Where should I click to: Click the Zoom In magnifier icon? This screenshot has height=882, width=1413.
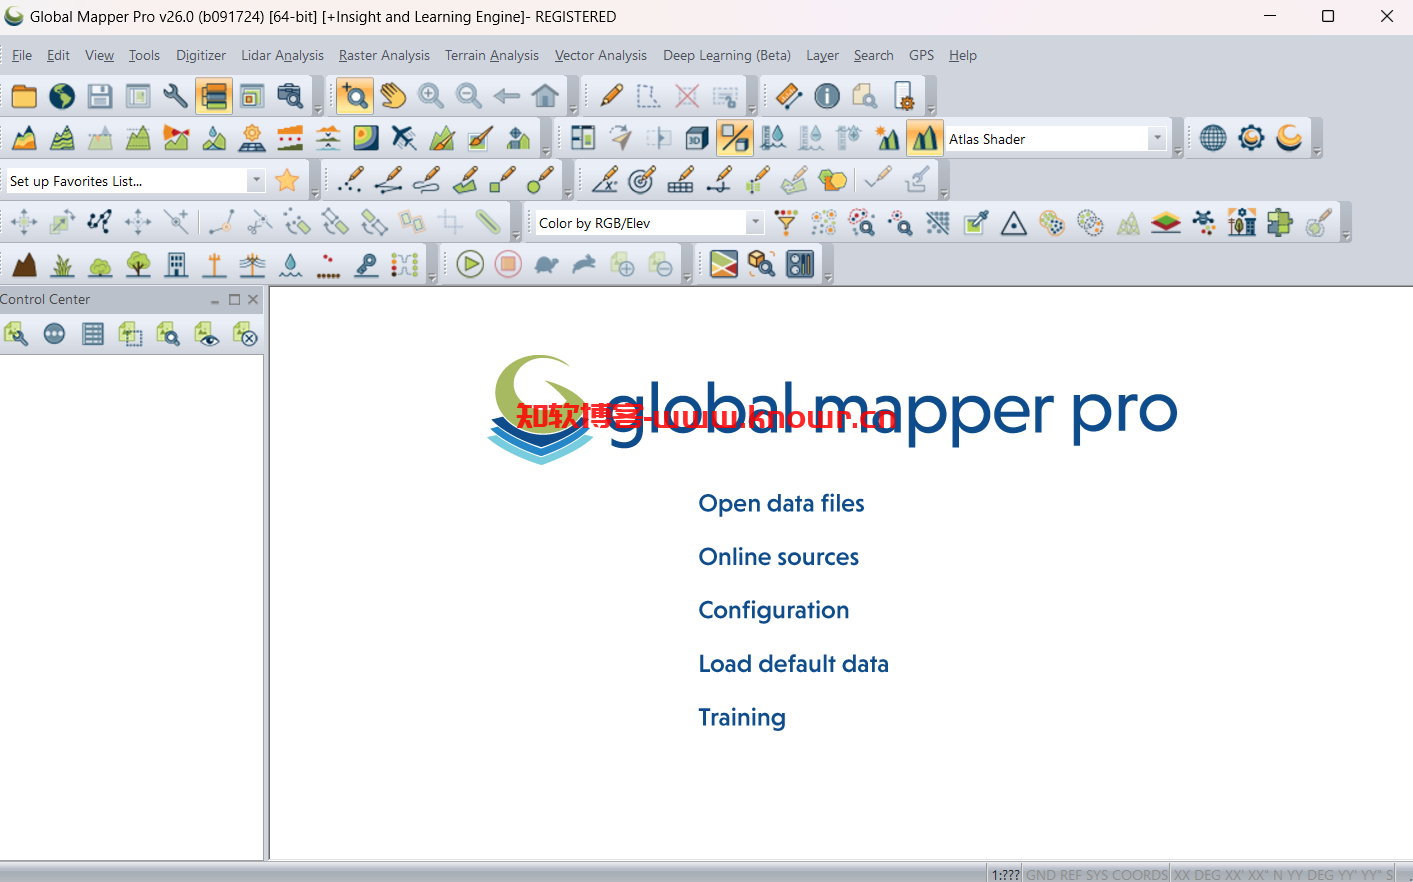click(431, 96)
